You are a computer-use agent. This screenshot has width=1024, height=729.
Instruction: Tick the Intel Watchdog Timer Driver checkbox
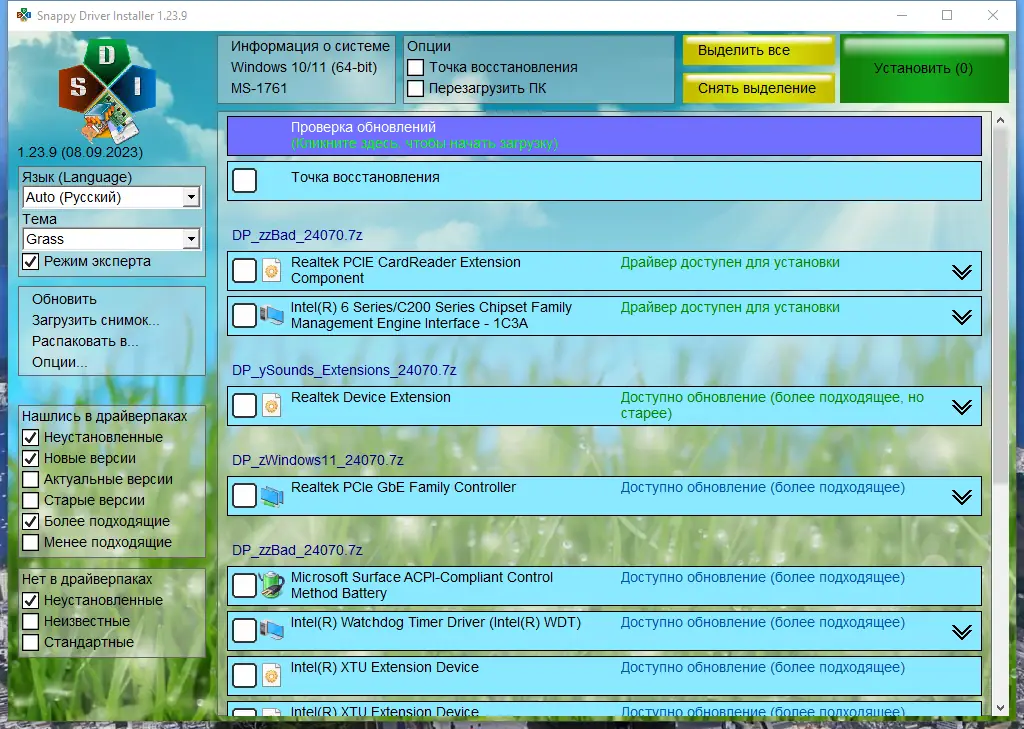click(245, 630)
